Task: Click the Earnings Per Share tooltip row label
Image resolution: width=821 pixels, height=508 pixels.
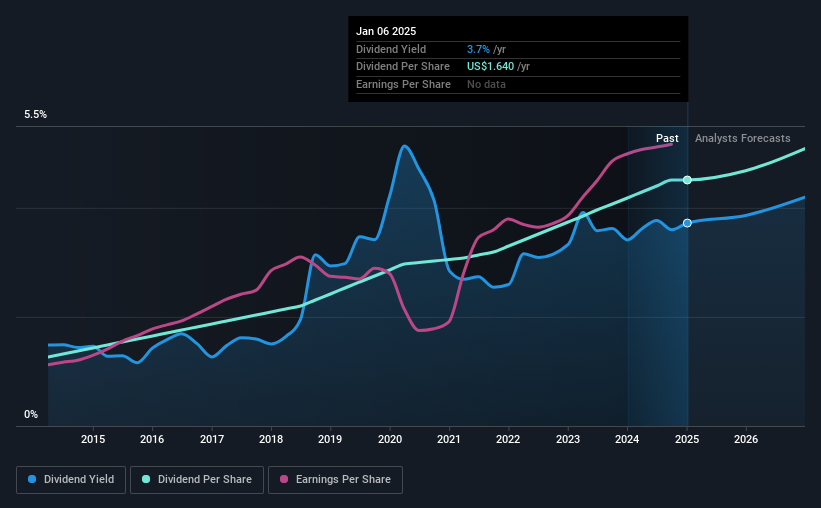Action: pyautogui.click(x=403, y=84)
